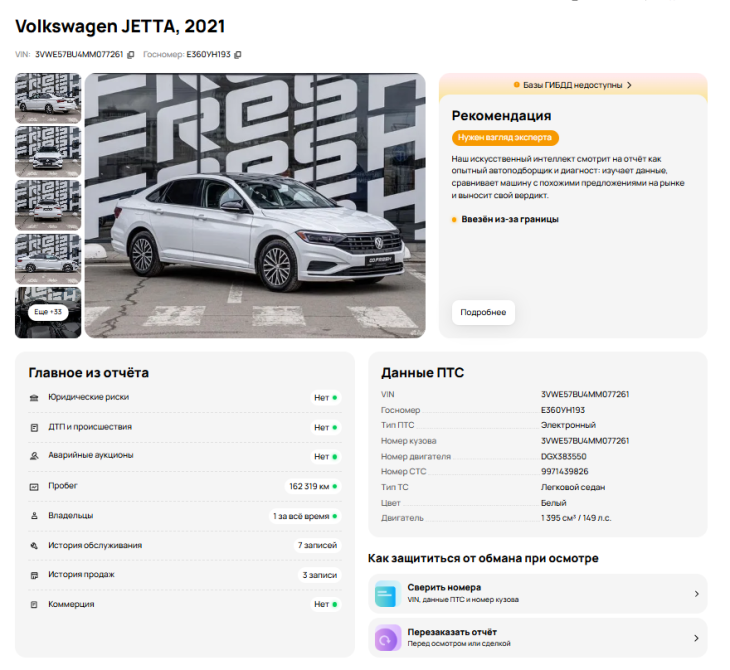Click the 3 записи sales history badge

(x=320, y=575)
